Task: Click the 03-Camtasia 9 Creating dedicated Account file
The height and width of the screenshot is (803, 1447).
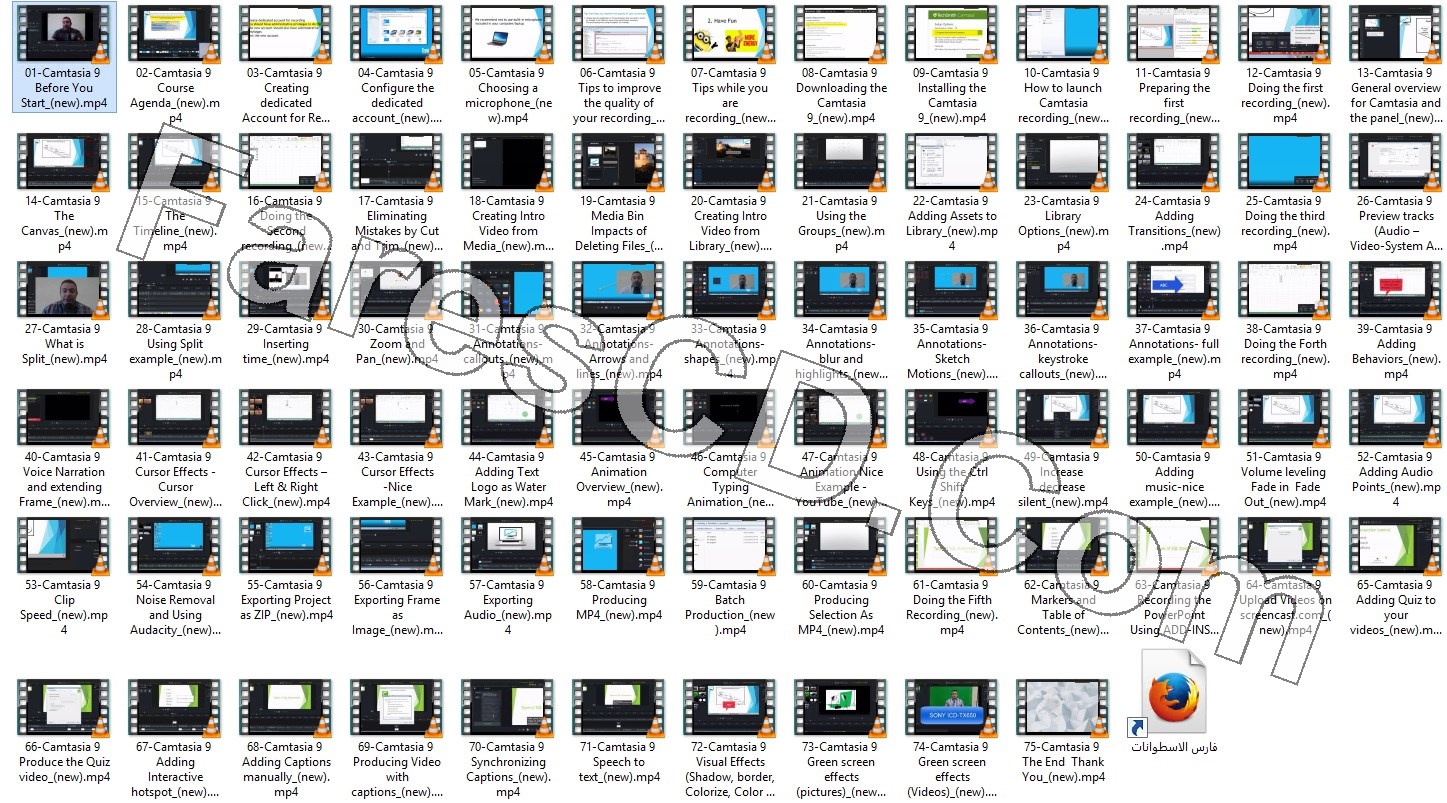Action: (286, 64)
